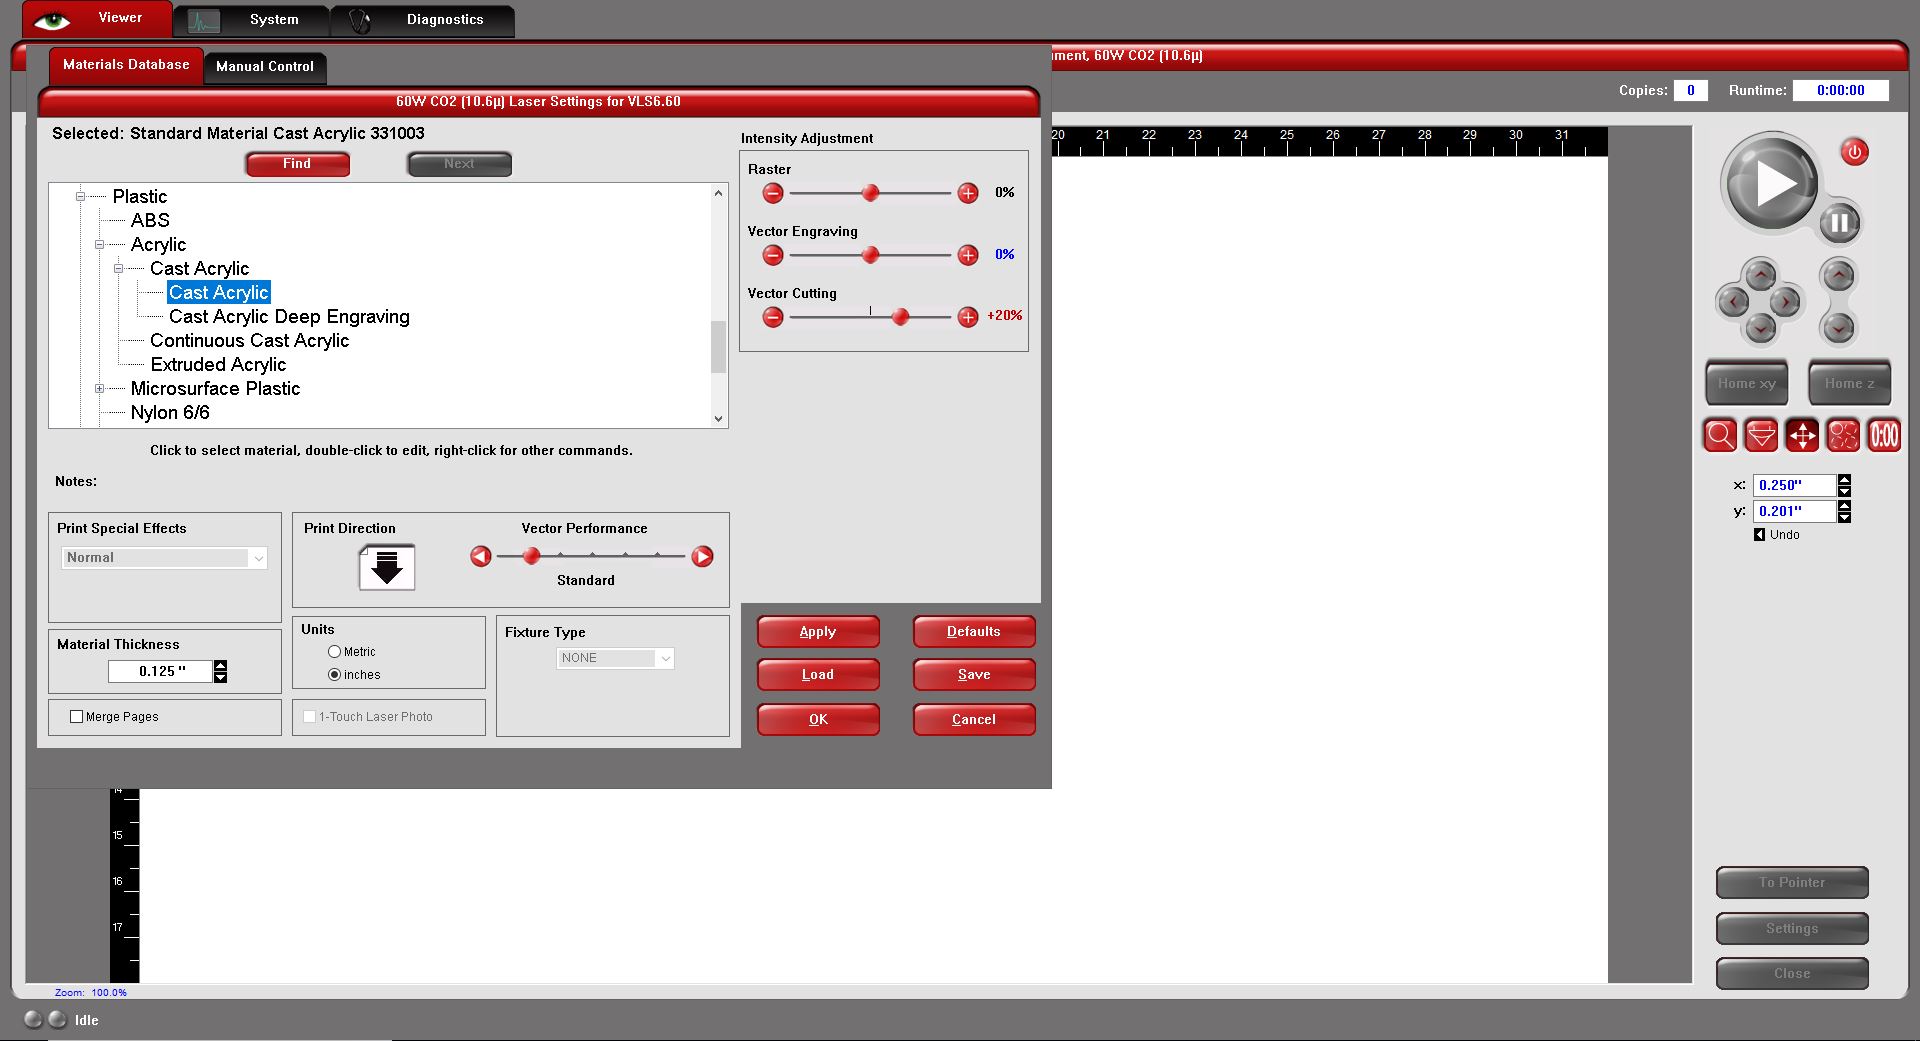The width and height of the screenshot is (1920, 1041).
Task: Decrease Raster intensity with minus
Action: click(773, 193)
